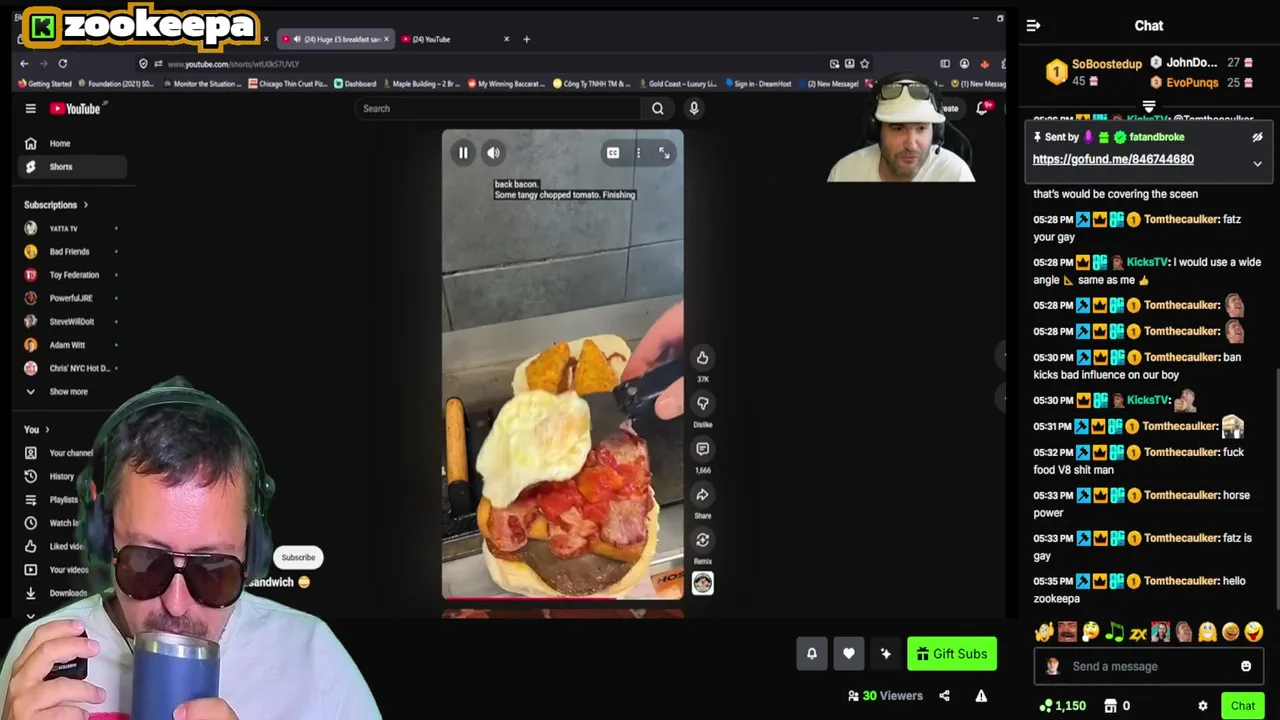Click the Dislike thumbs down icon

702,403
